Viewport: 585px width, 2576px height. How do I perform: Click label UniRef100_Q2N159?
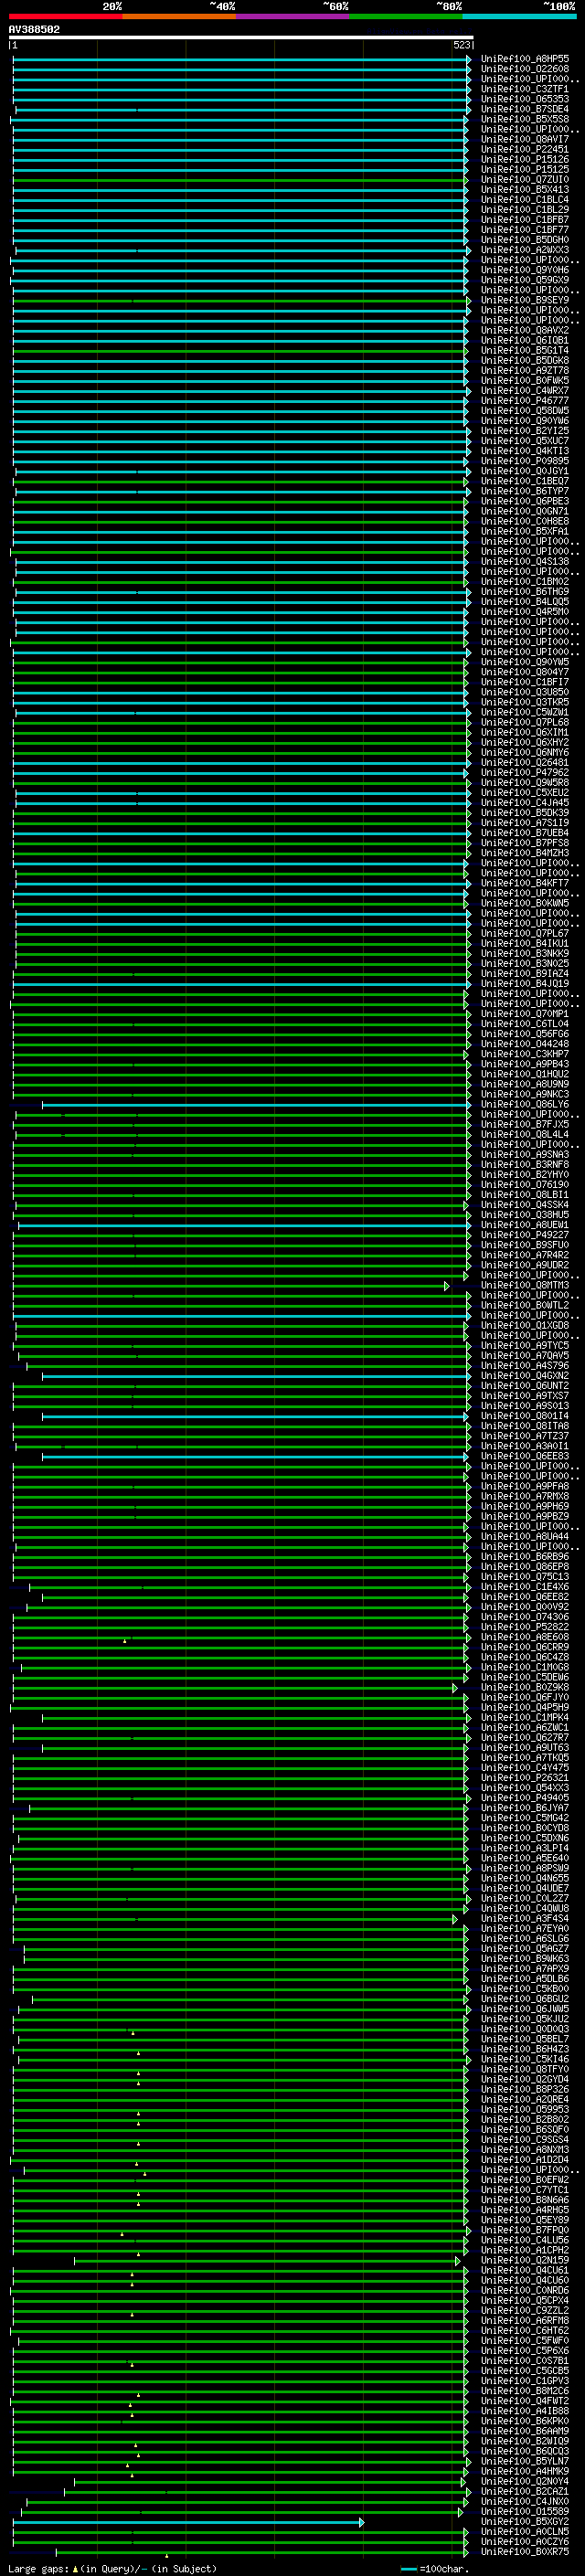click(x=525, y=2260)
